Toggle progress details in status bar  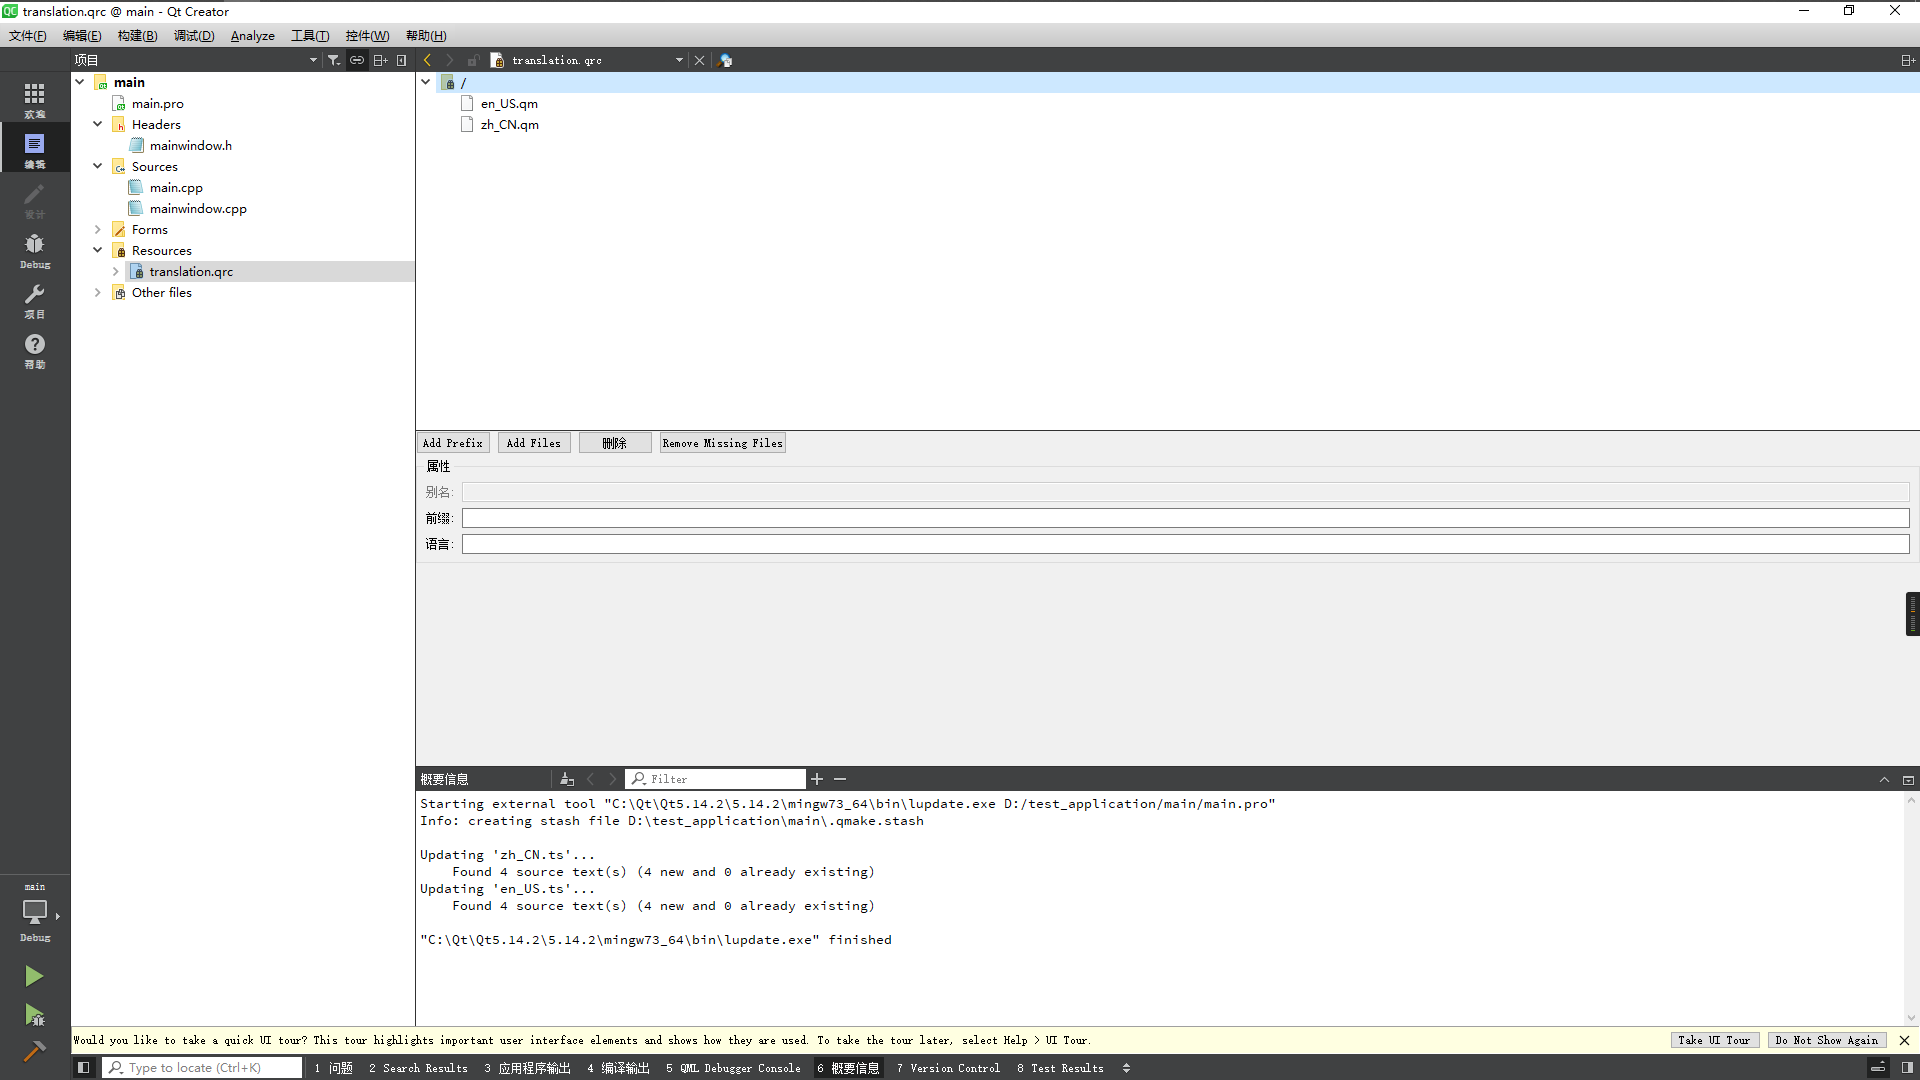coord(1878,1068)
